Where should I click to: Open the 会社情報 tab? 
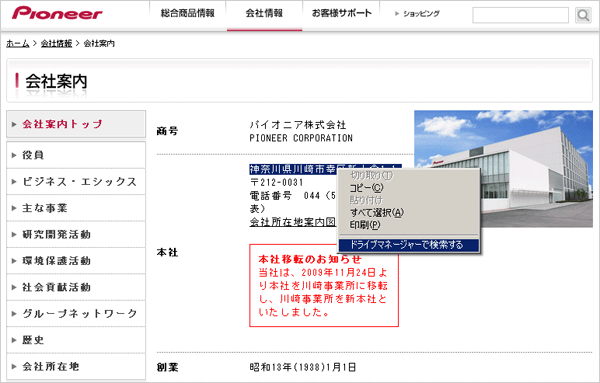coord(264,13)
